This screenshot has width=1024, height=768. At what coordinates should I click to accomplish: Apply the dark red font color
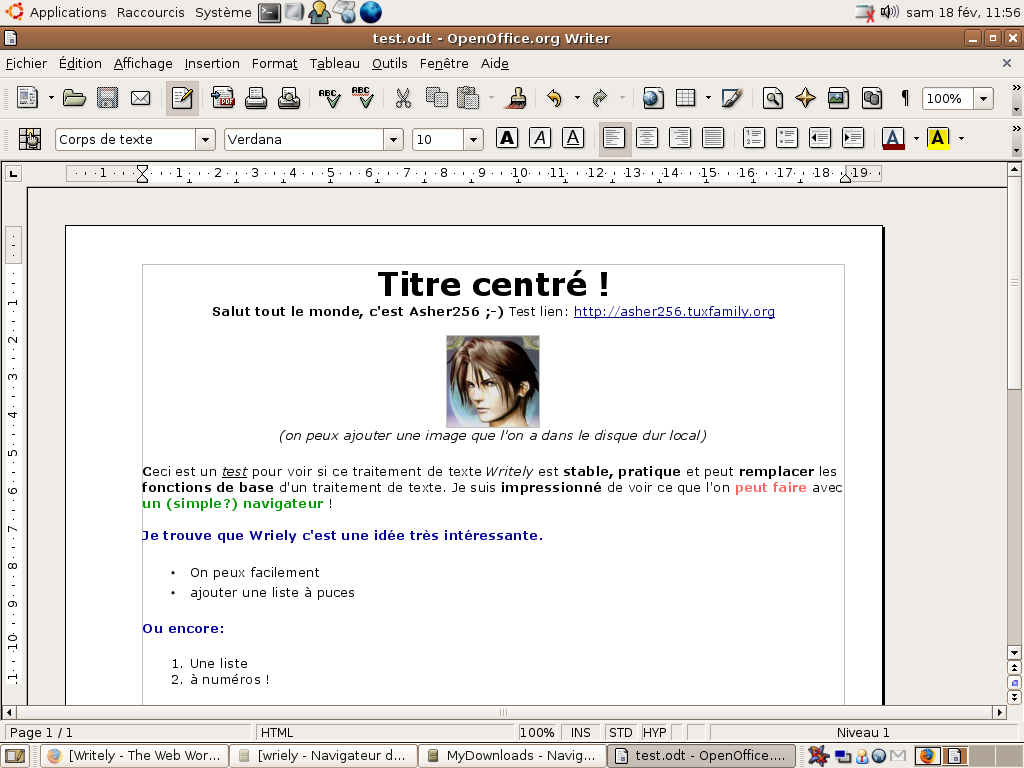893,138
